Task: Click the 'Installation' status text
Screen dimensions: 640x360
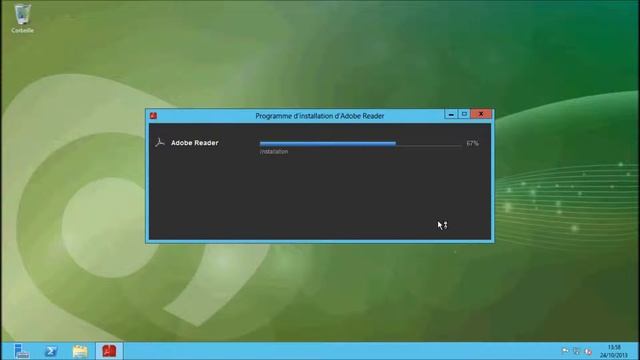Action: (274, 152)
